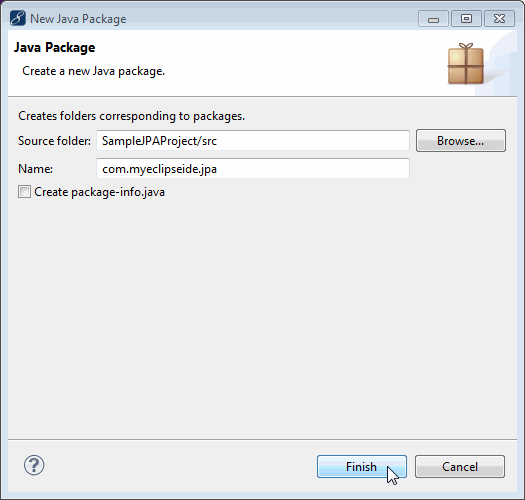Open context help with the question mark icon
Image resolution: width=525 pixels, height=500 pixels.
(x=34, y=465)
